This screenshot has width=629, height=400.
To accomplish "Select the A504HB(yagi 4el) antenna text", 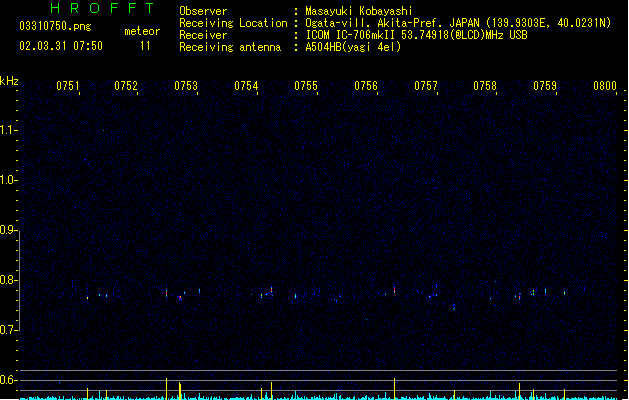I will pyautogui.click(x=353, y=47).
